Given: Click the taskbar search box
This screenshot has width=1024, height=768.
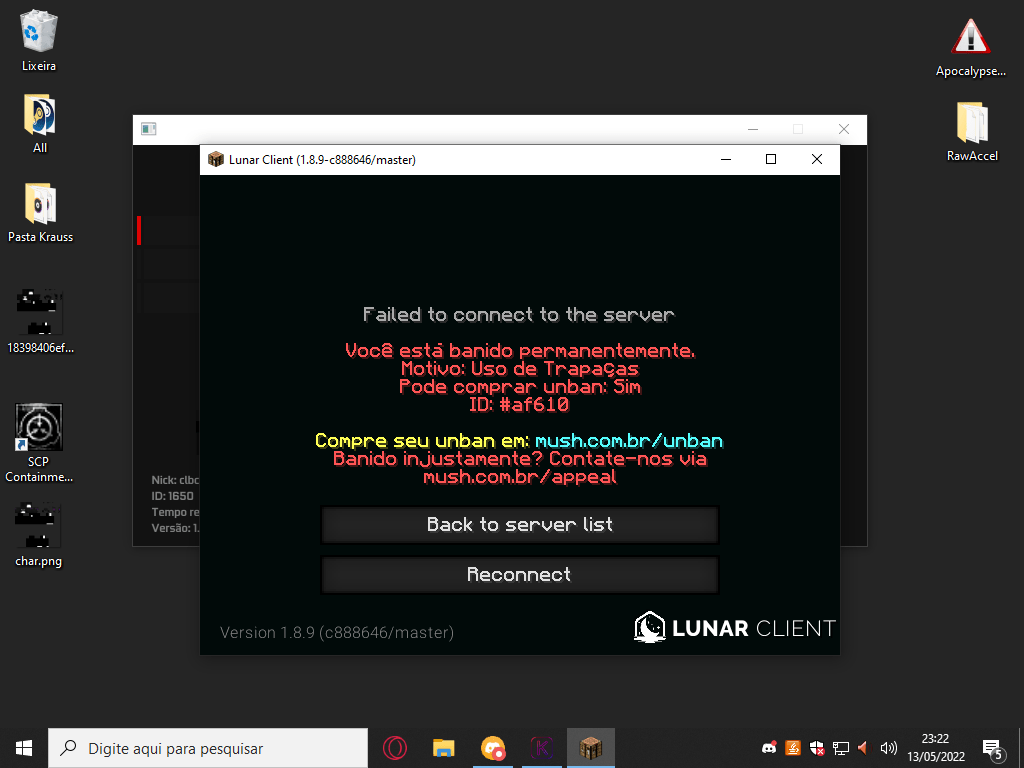Looking at the screenshot, I should click(x=208, y=748).
